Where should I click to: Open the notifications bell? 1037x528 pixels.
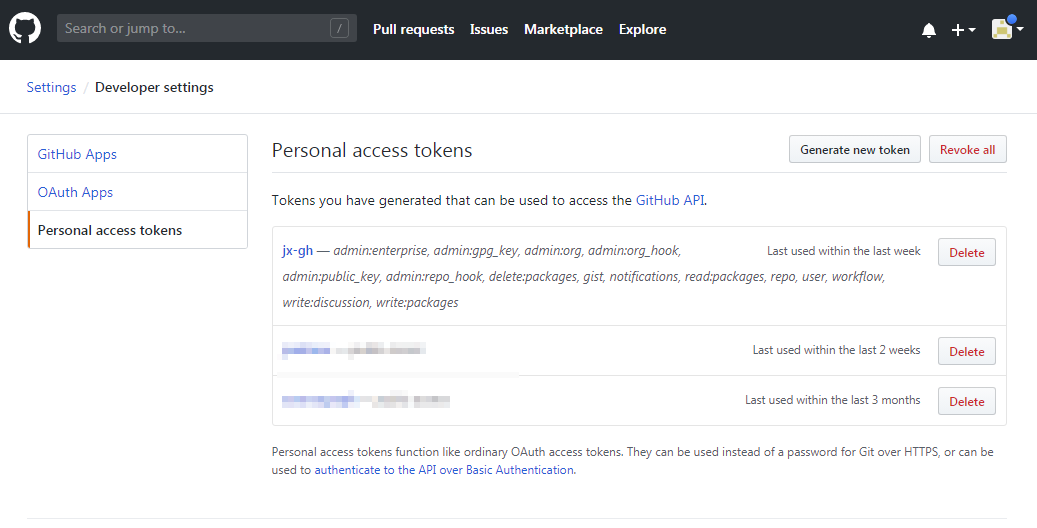tap(929, 30)
